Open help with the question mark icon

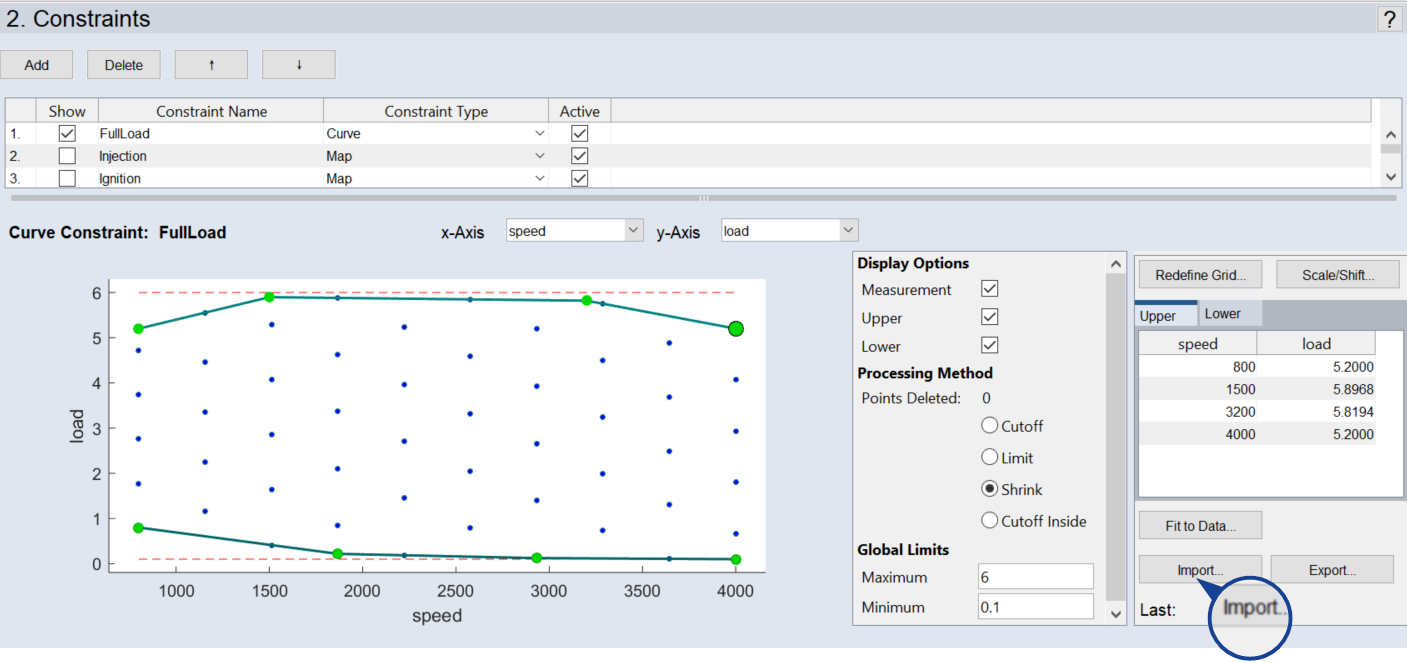(1390, 19)
